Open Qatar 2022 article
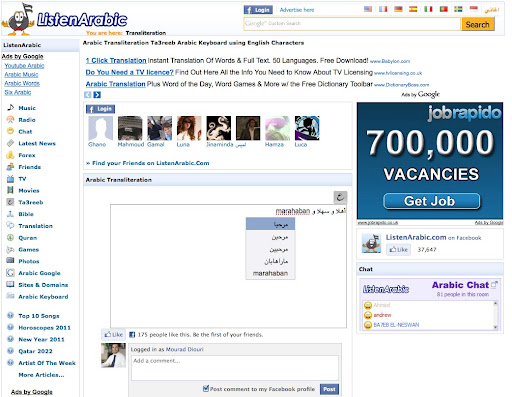Screen dimensions: 512x397 point(35,351)
